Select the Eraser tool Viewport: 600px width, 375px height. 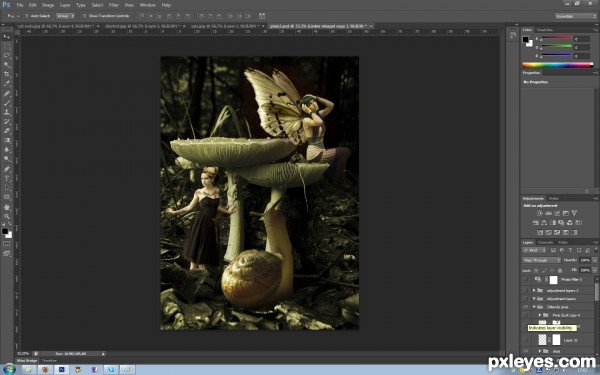7,131
